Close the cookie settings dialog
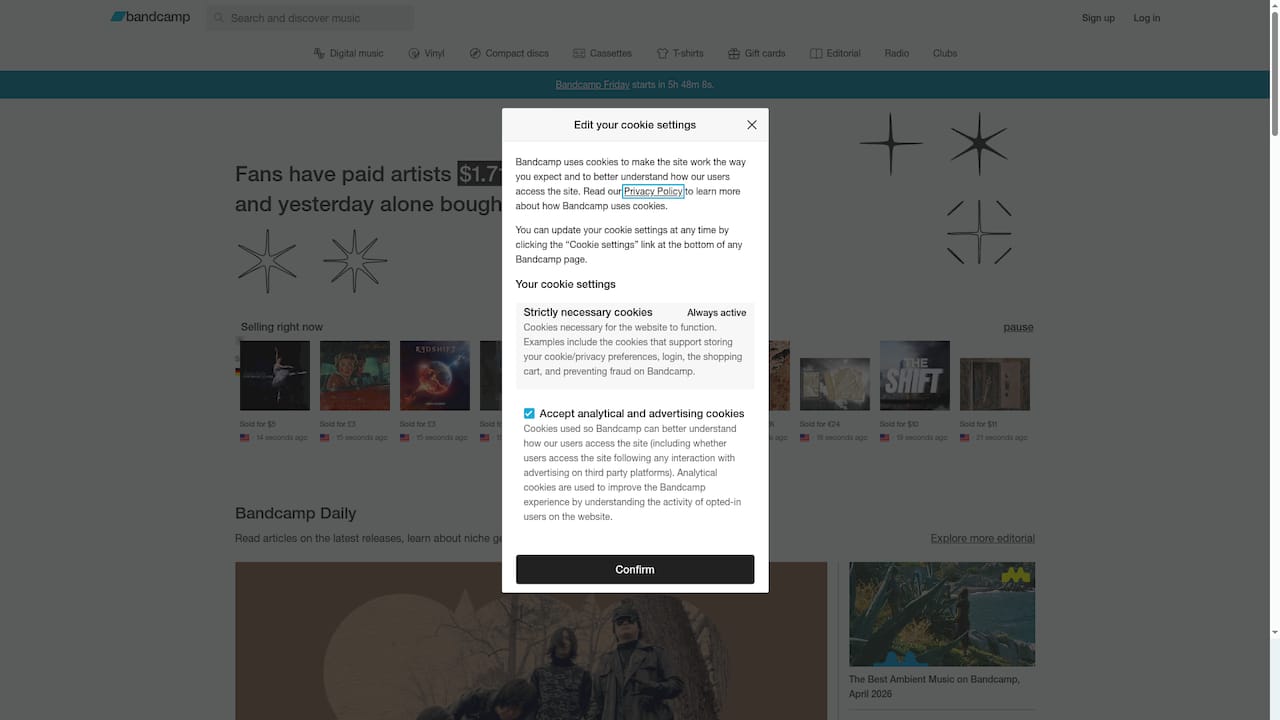The width and height of the screenshot is (1280, 720). (752, 125)
